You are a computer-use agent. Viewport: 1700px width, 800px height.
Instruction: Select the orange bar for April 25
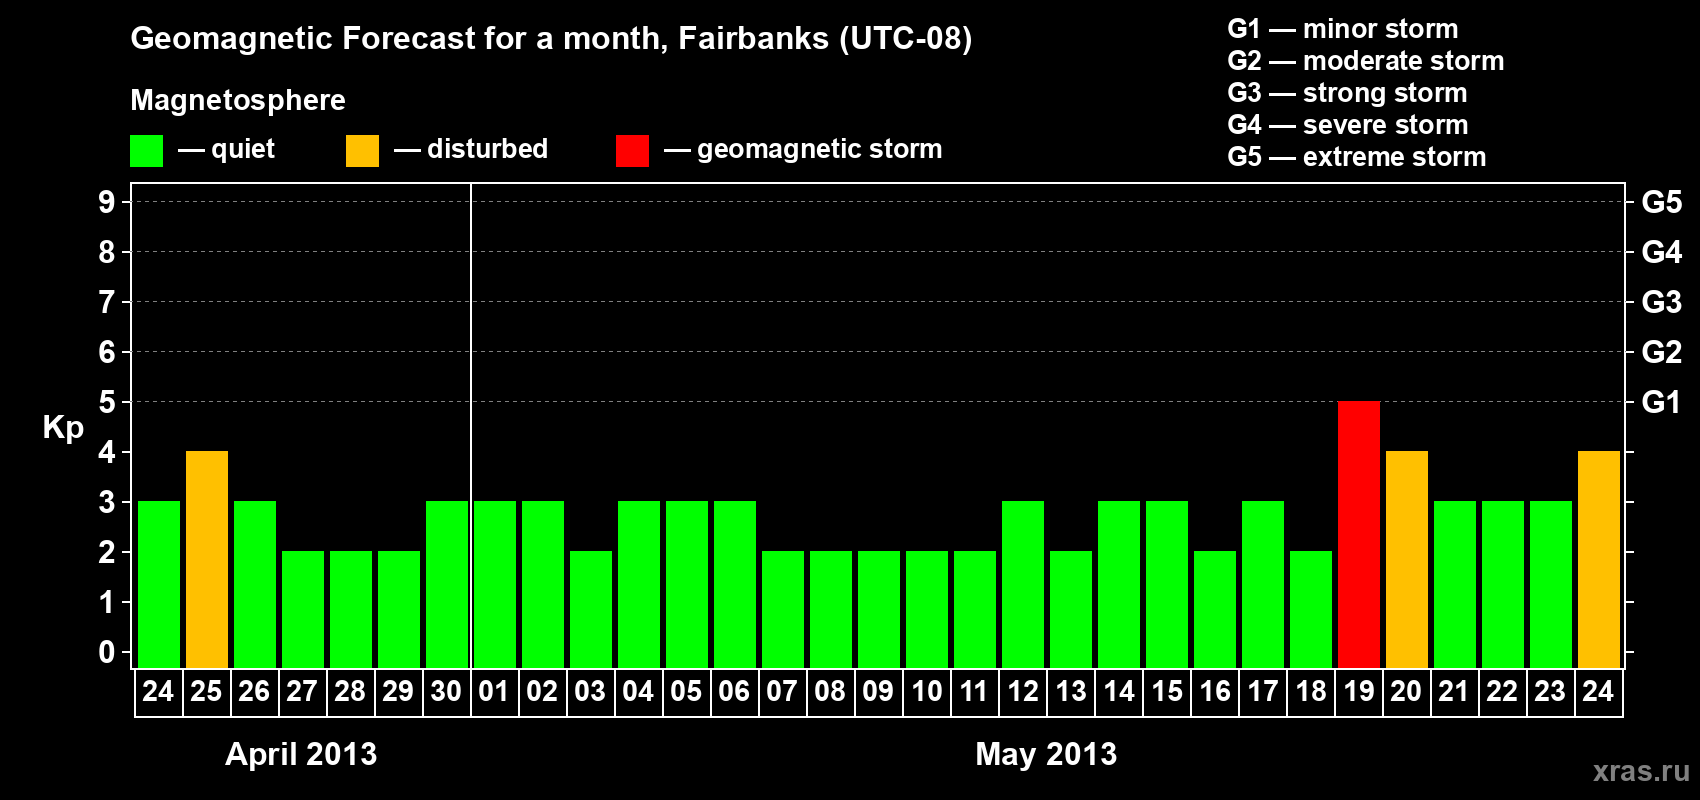(207, 560)
